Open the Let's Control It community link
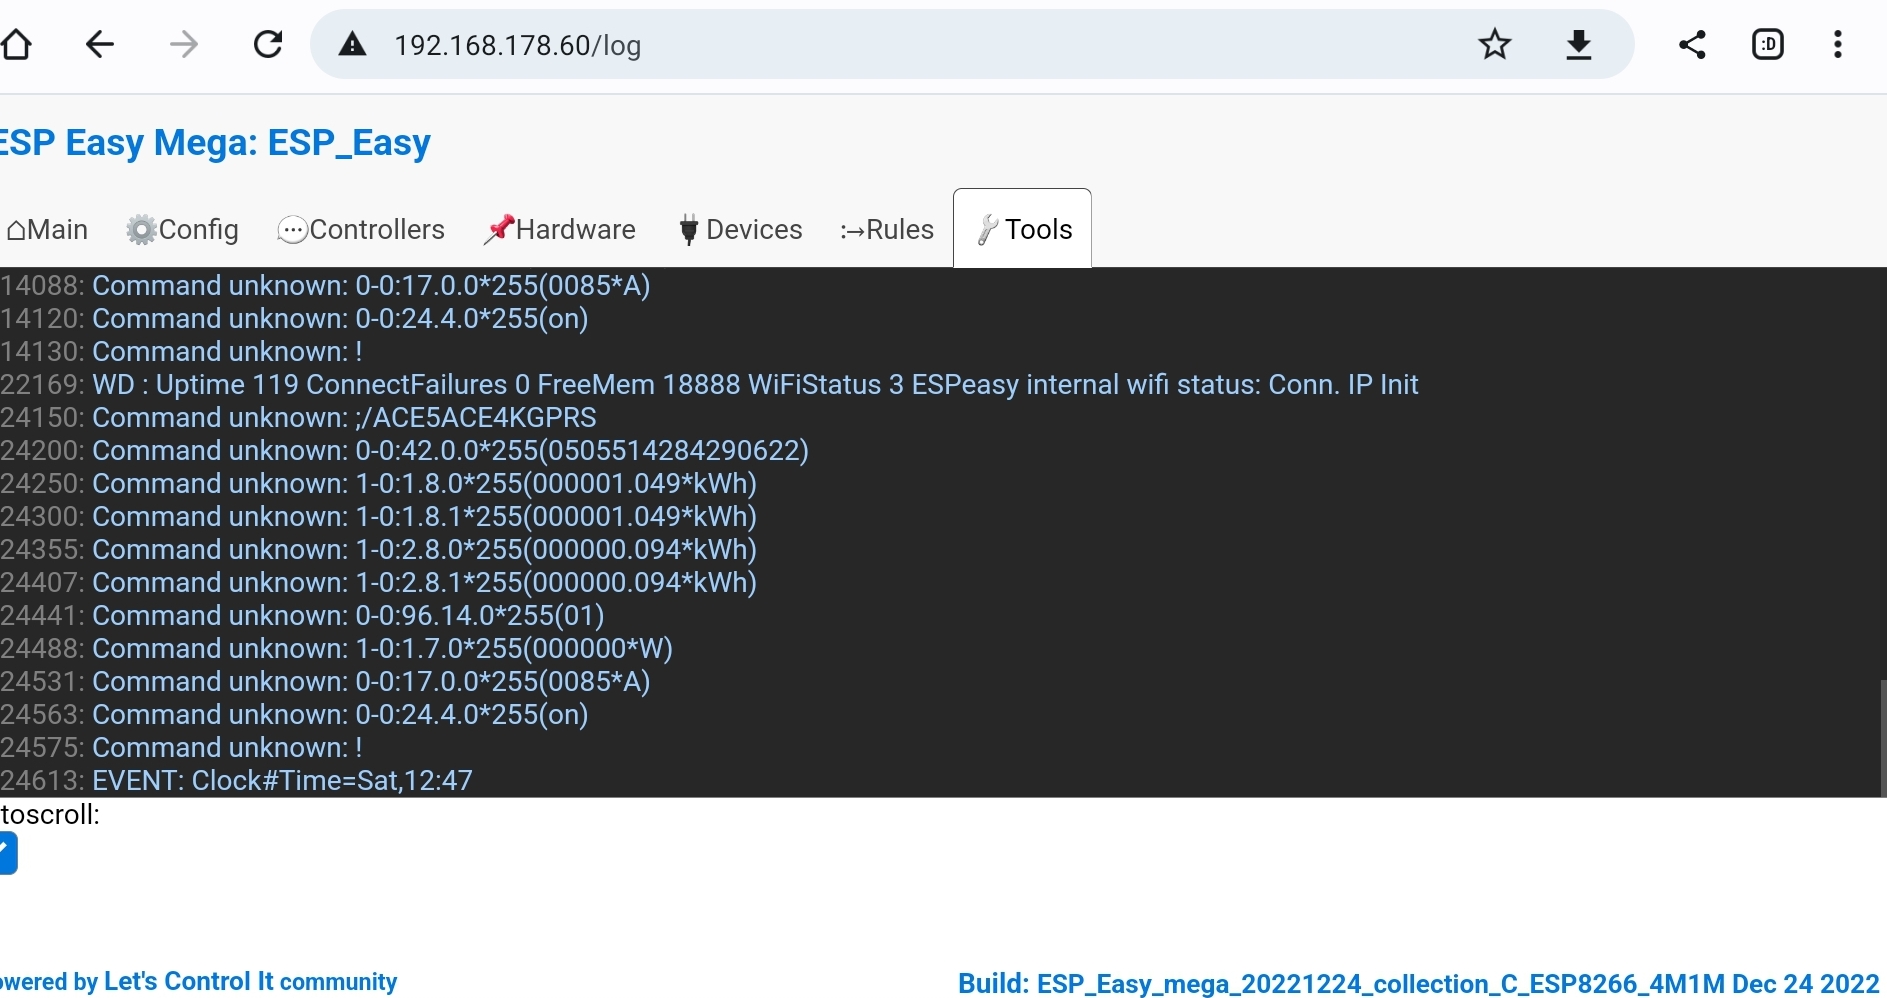This screenshot has height=998, width=1887. pos(250,982)
